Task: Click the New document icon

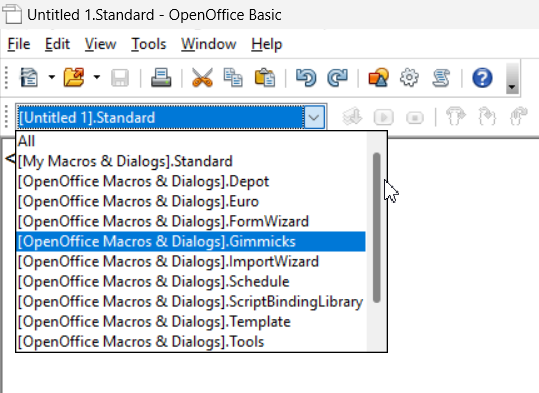Action: click(x=29, y=77)
